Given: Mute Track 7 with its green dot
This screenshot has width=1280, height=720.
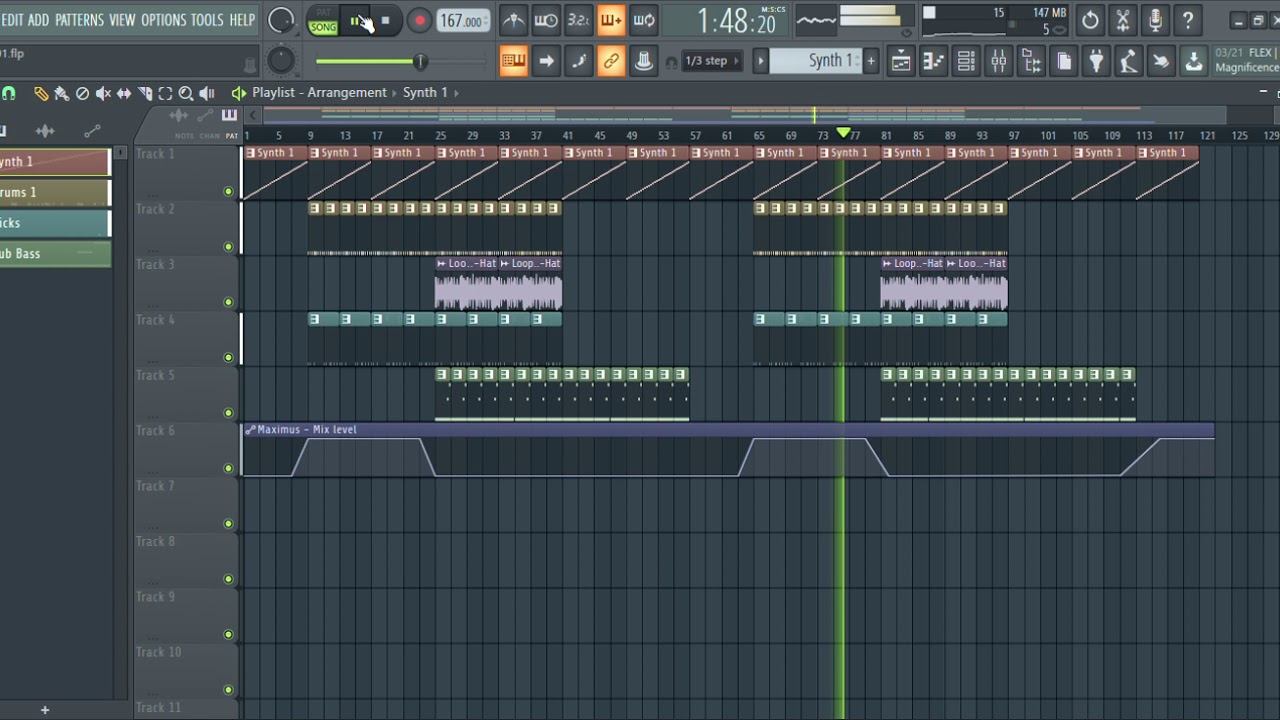Looking at the screenshot, I should click(x=228, y=523).
